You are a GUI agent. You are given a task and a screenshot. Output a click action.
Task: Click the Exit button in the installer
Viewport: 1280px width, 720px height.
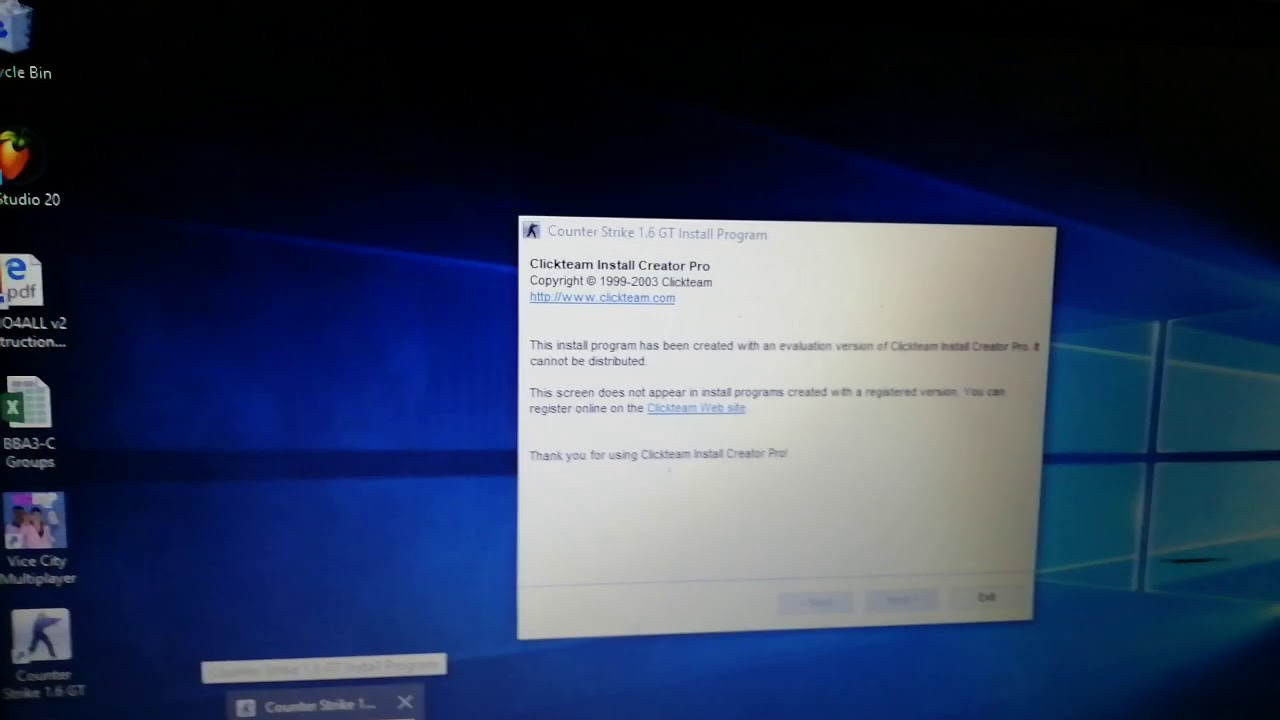[986, 597]
